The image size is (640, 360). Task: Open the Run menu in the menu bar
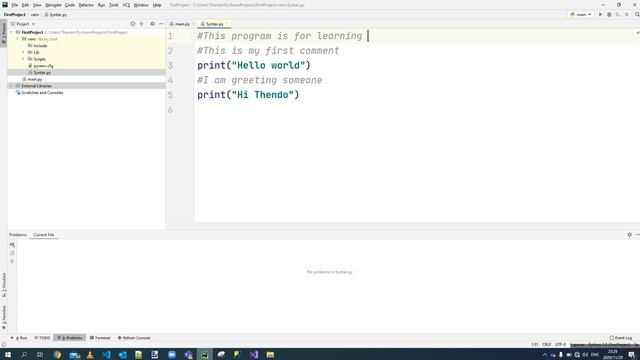coord(101,5)
